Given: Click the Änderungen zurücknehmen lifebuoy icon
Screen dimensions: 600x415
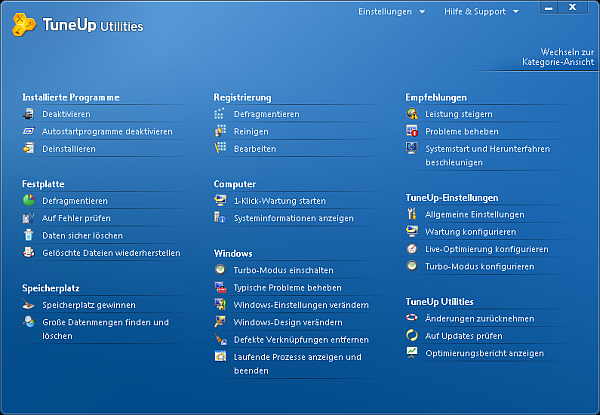Looking at the screenshot, I should (412, 317).
